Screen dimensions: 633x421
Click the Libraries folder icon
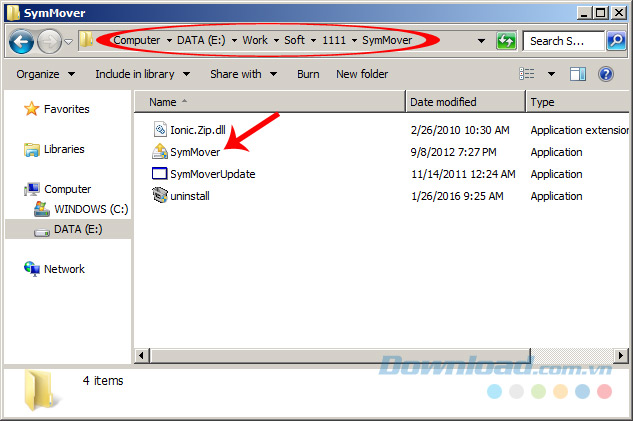pos(31,149)
